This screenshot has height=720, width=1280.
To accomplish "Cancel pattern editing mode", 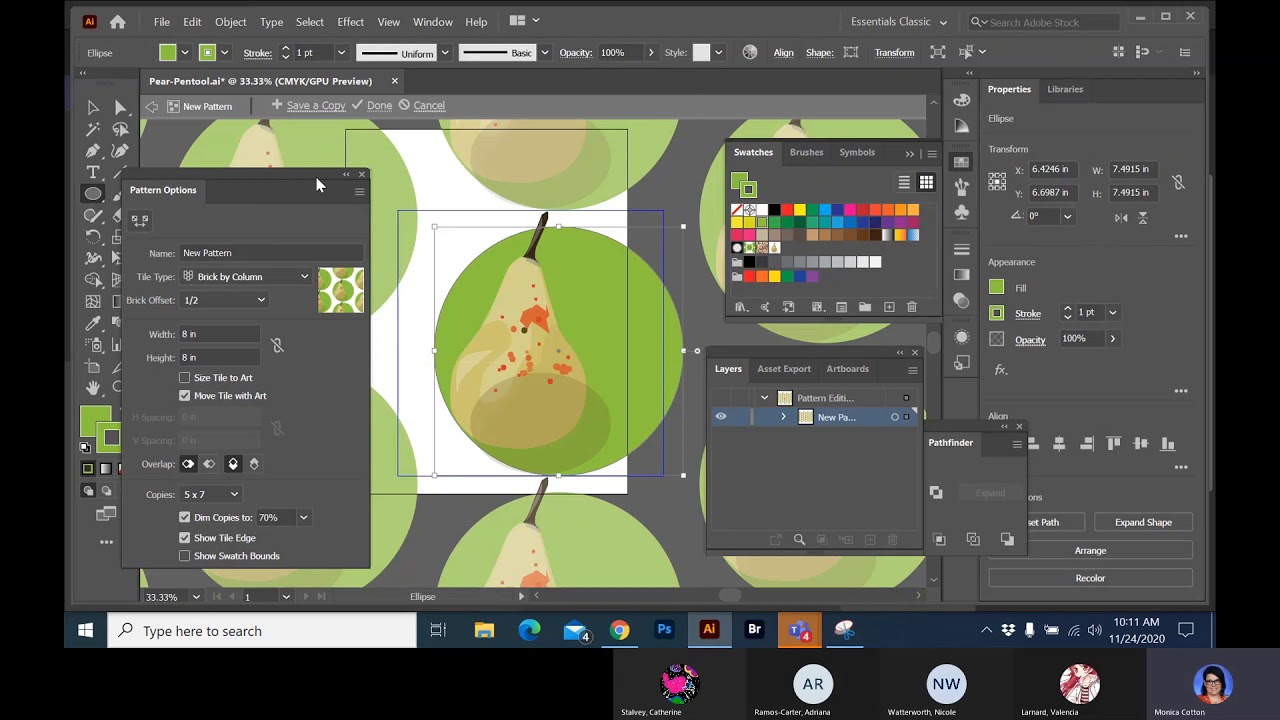I will [x=422, y=105].
